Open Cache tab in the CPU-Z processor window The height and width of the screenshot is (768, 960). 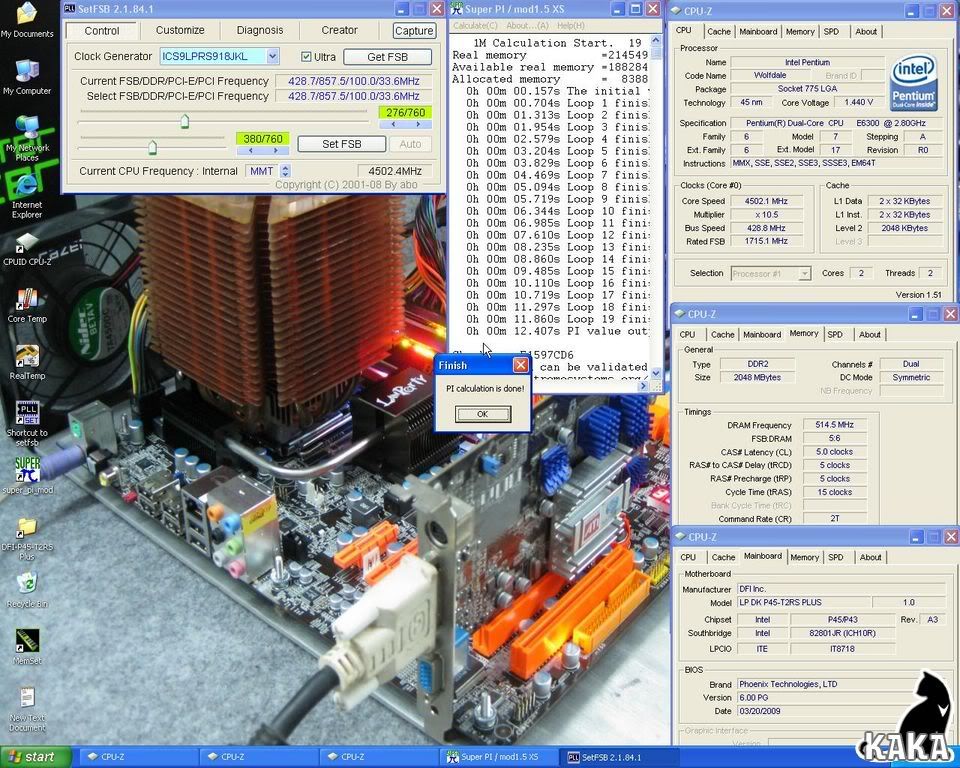click(719, 31)
